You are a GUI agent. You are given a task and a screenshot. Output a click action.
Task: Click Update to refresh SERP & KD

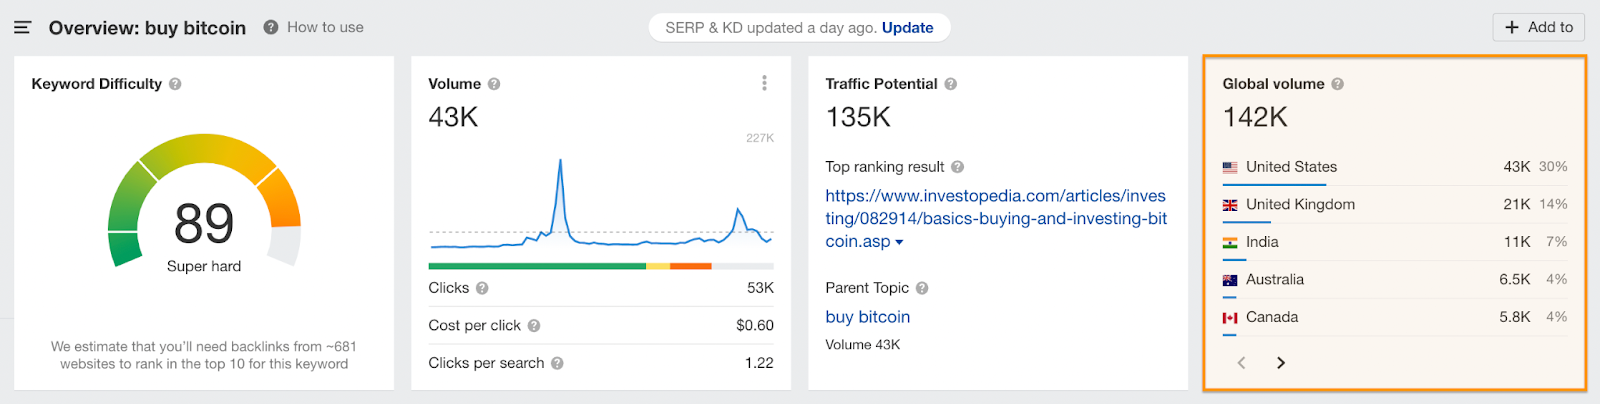[907, 28]
